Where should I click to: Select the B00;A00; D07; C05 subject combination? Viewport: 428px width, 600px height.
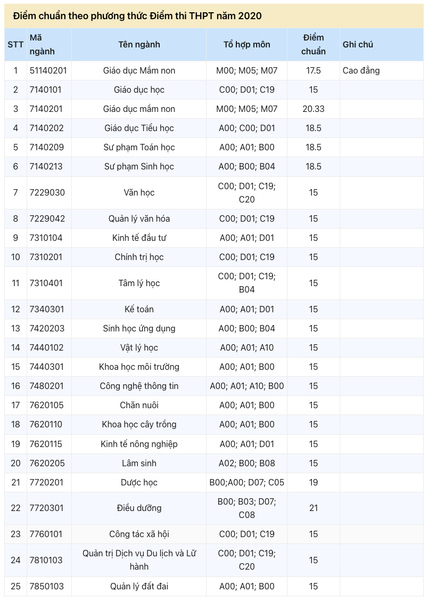pos(247,483)
